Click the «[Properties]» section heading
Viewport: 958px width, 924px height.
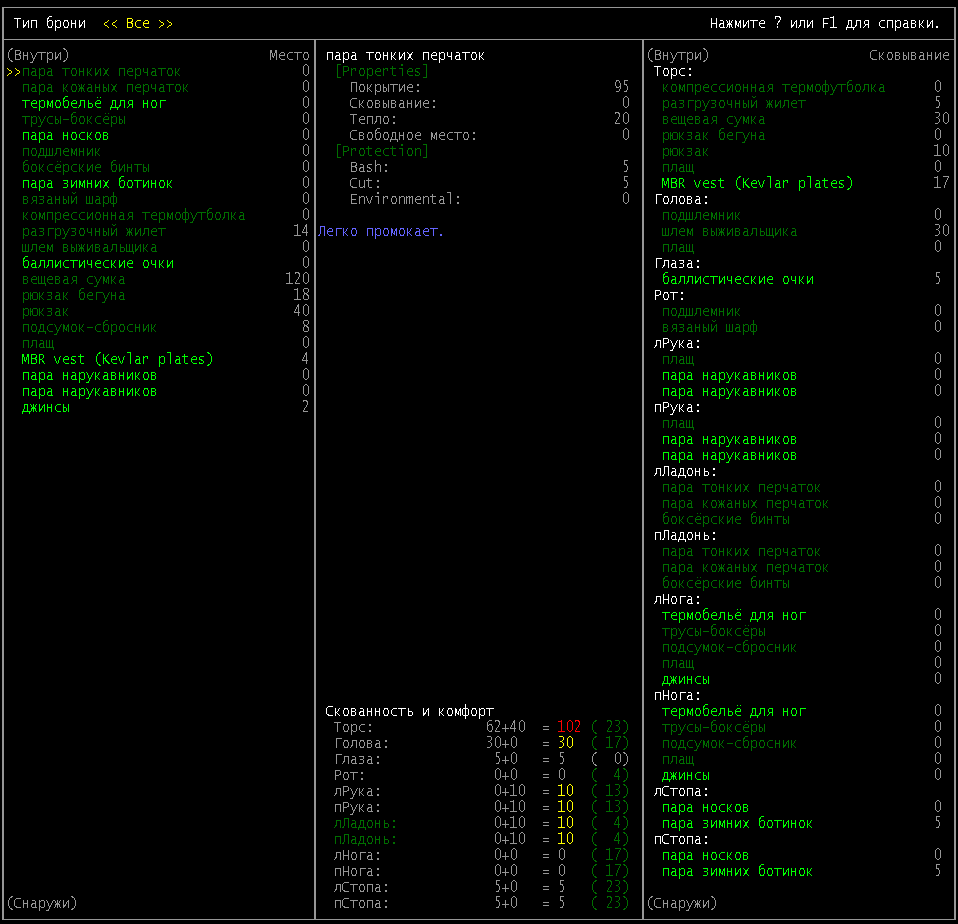point(382,71)
